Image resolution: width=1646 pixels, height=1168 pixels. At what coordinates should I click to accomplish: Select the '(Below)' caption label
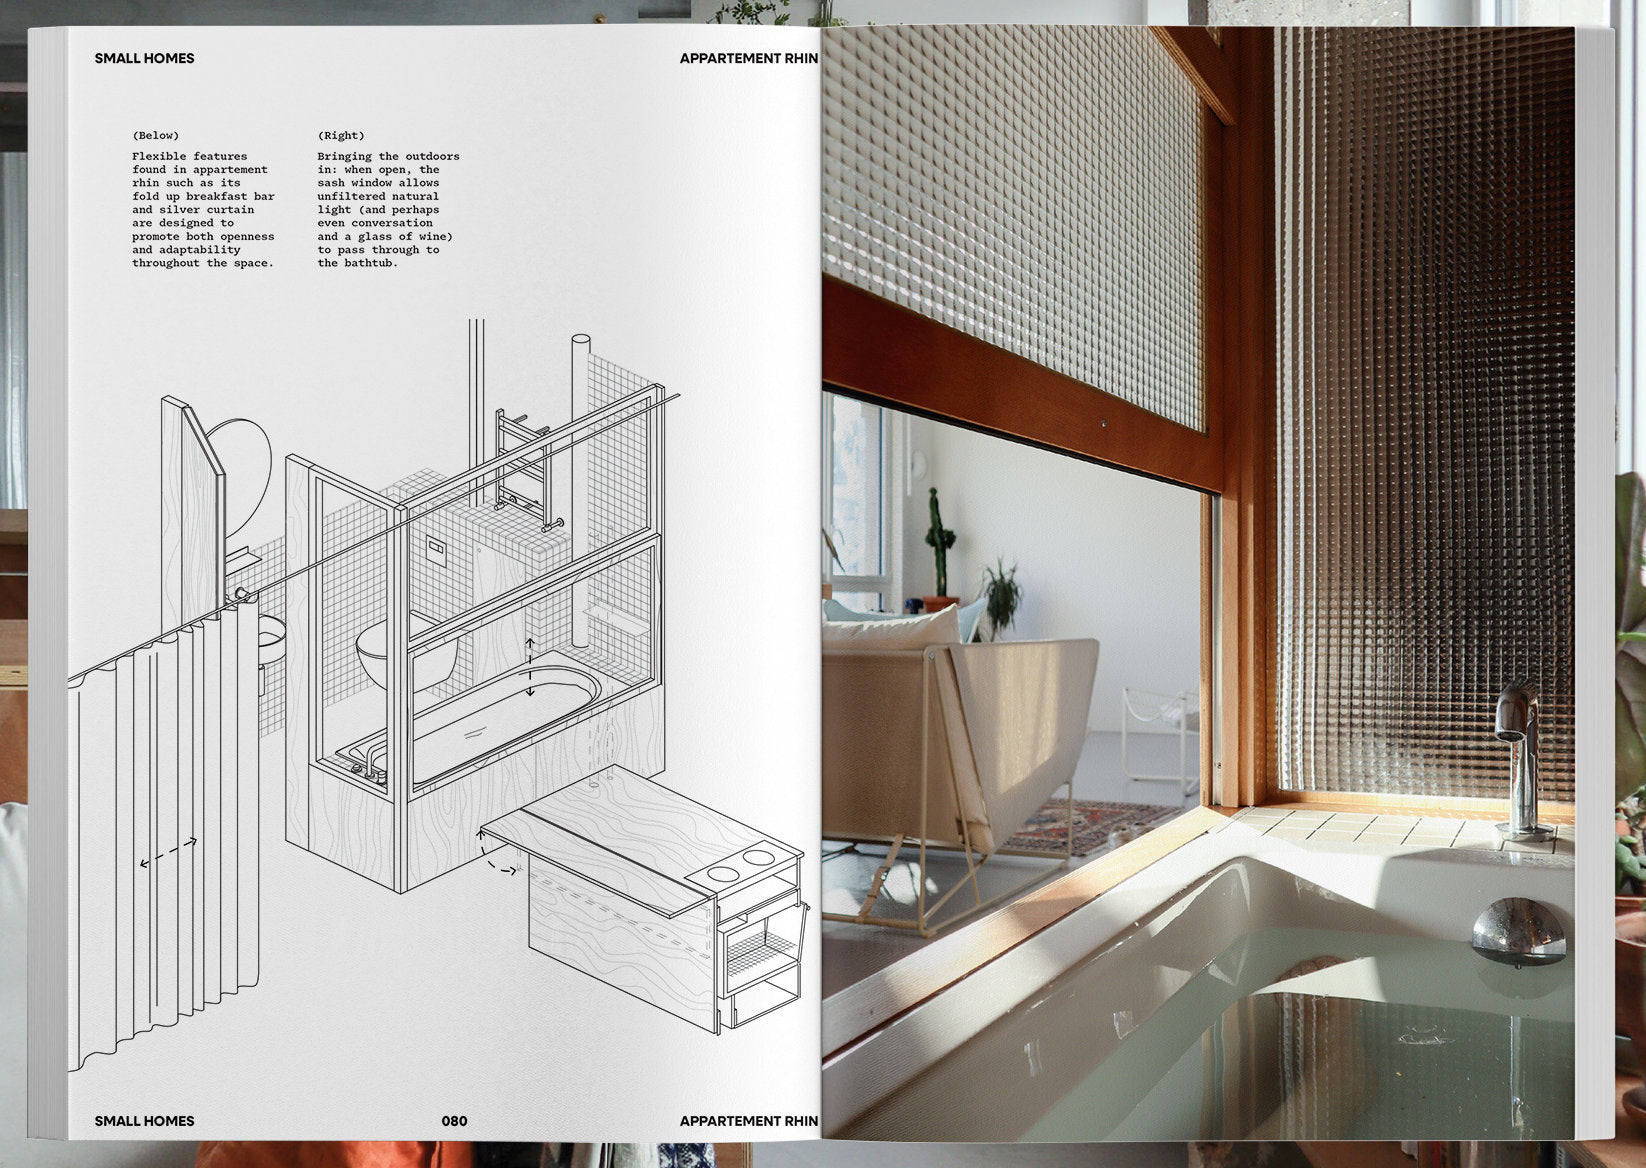[156, 135]
